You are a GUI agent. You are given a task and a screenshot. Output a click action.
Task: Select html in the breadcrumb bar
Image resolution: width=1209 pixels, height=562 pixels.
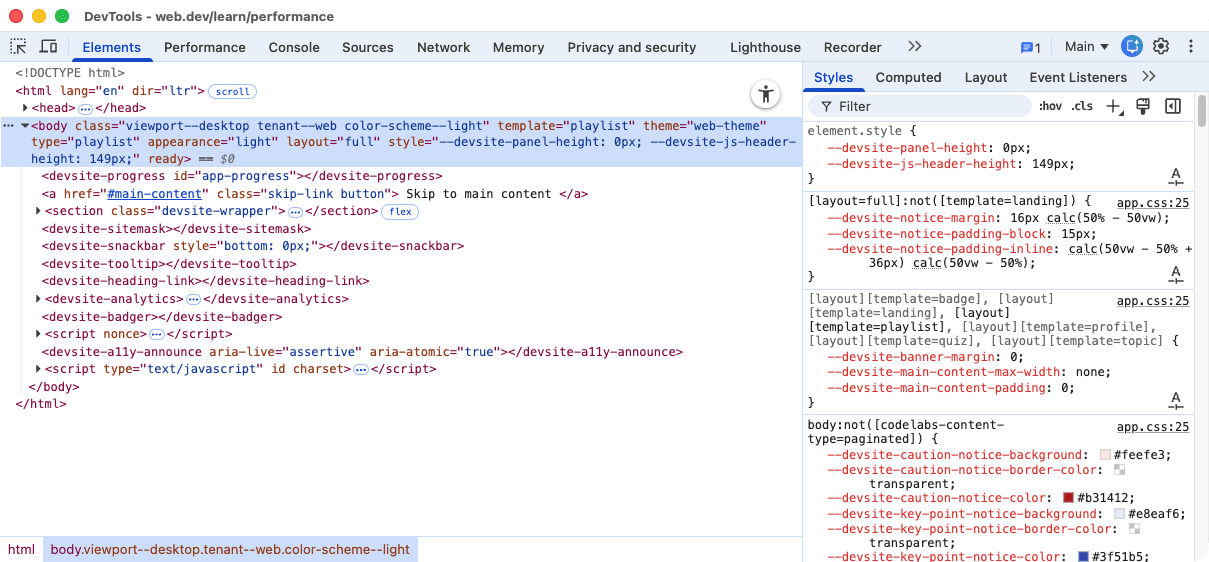[22, 549]
